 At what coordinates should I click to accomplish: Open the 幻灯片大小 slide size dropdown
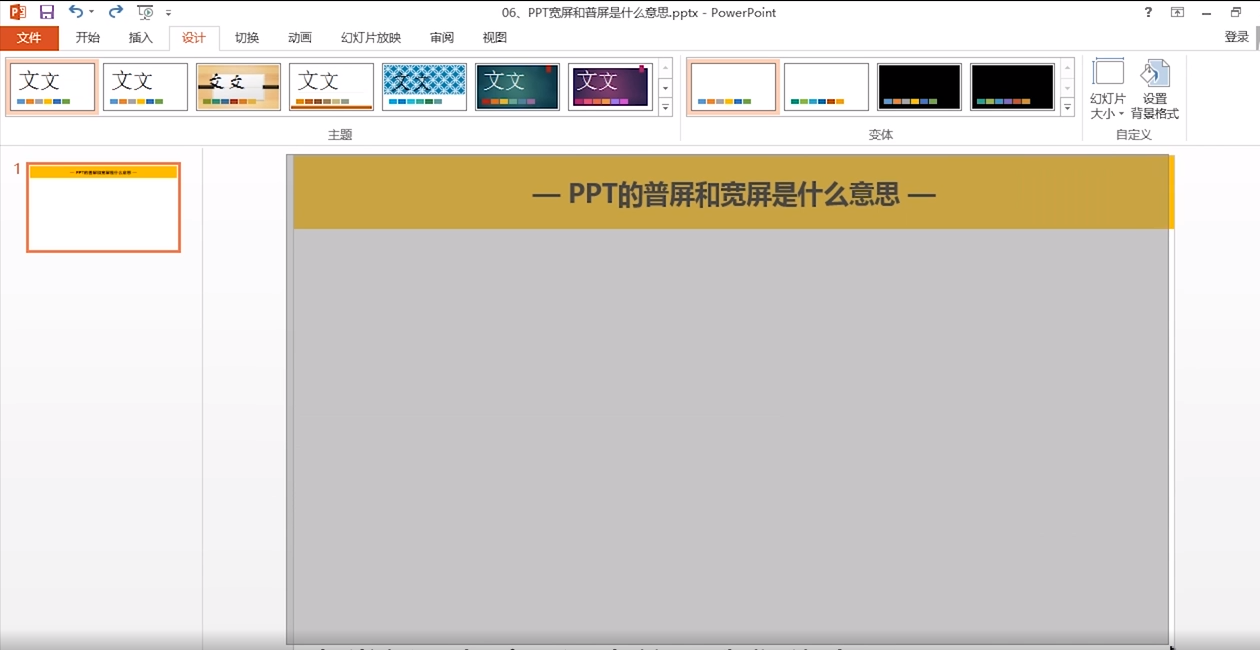point(1108,89)
